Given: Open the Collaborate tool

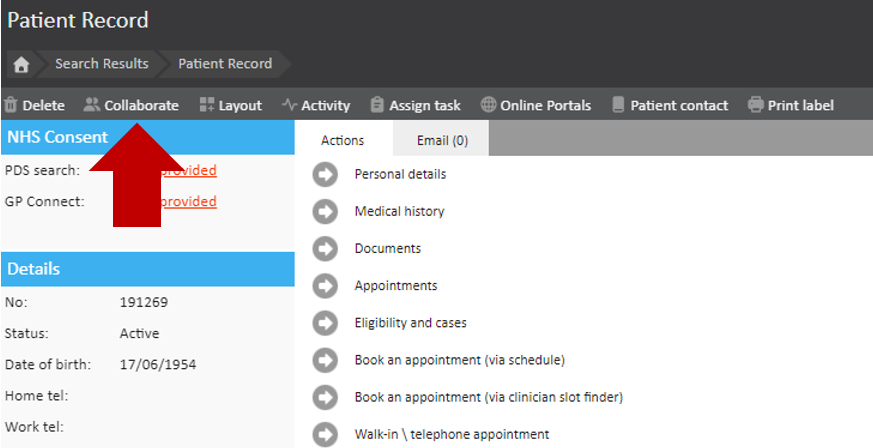Looking at the screenshot, I should point(131,105).
